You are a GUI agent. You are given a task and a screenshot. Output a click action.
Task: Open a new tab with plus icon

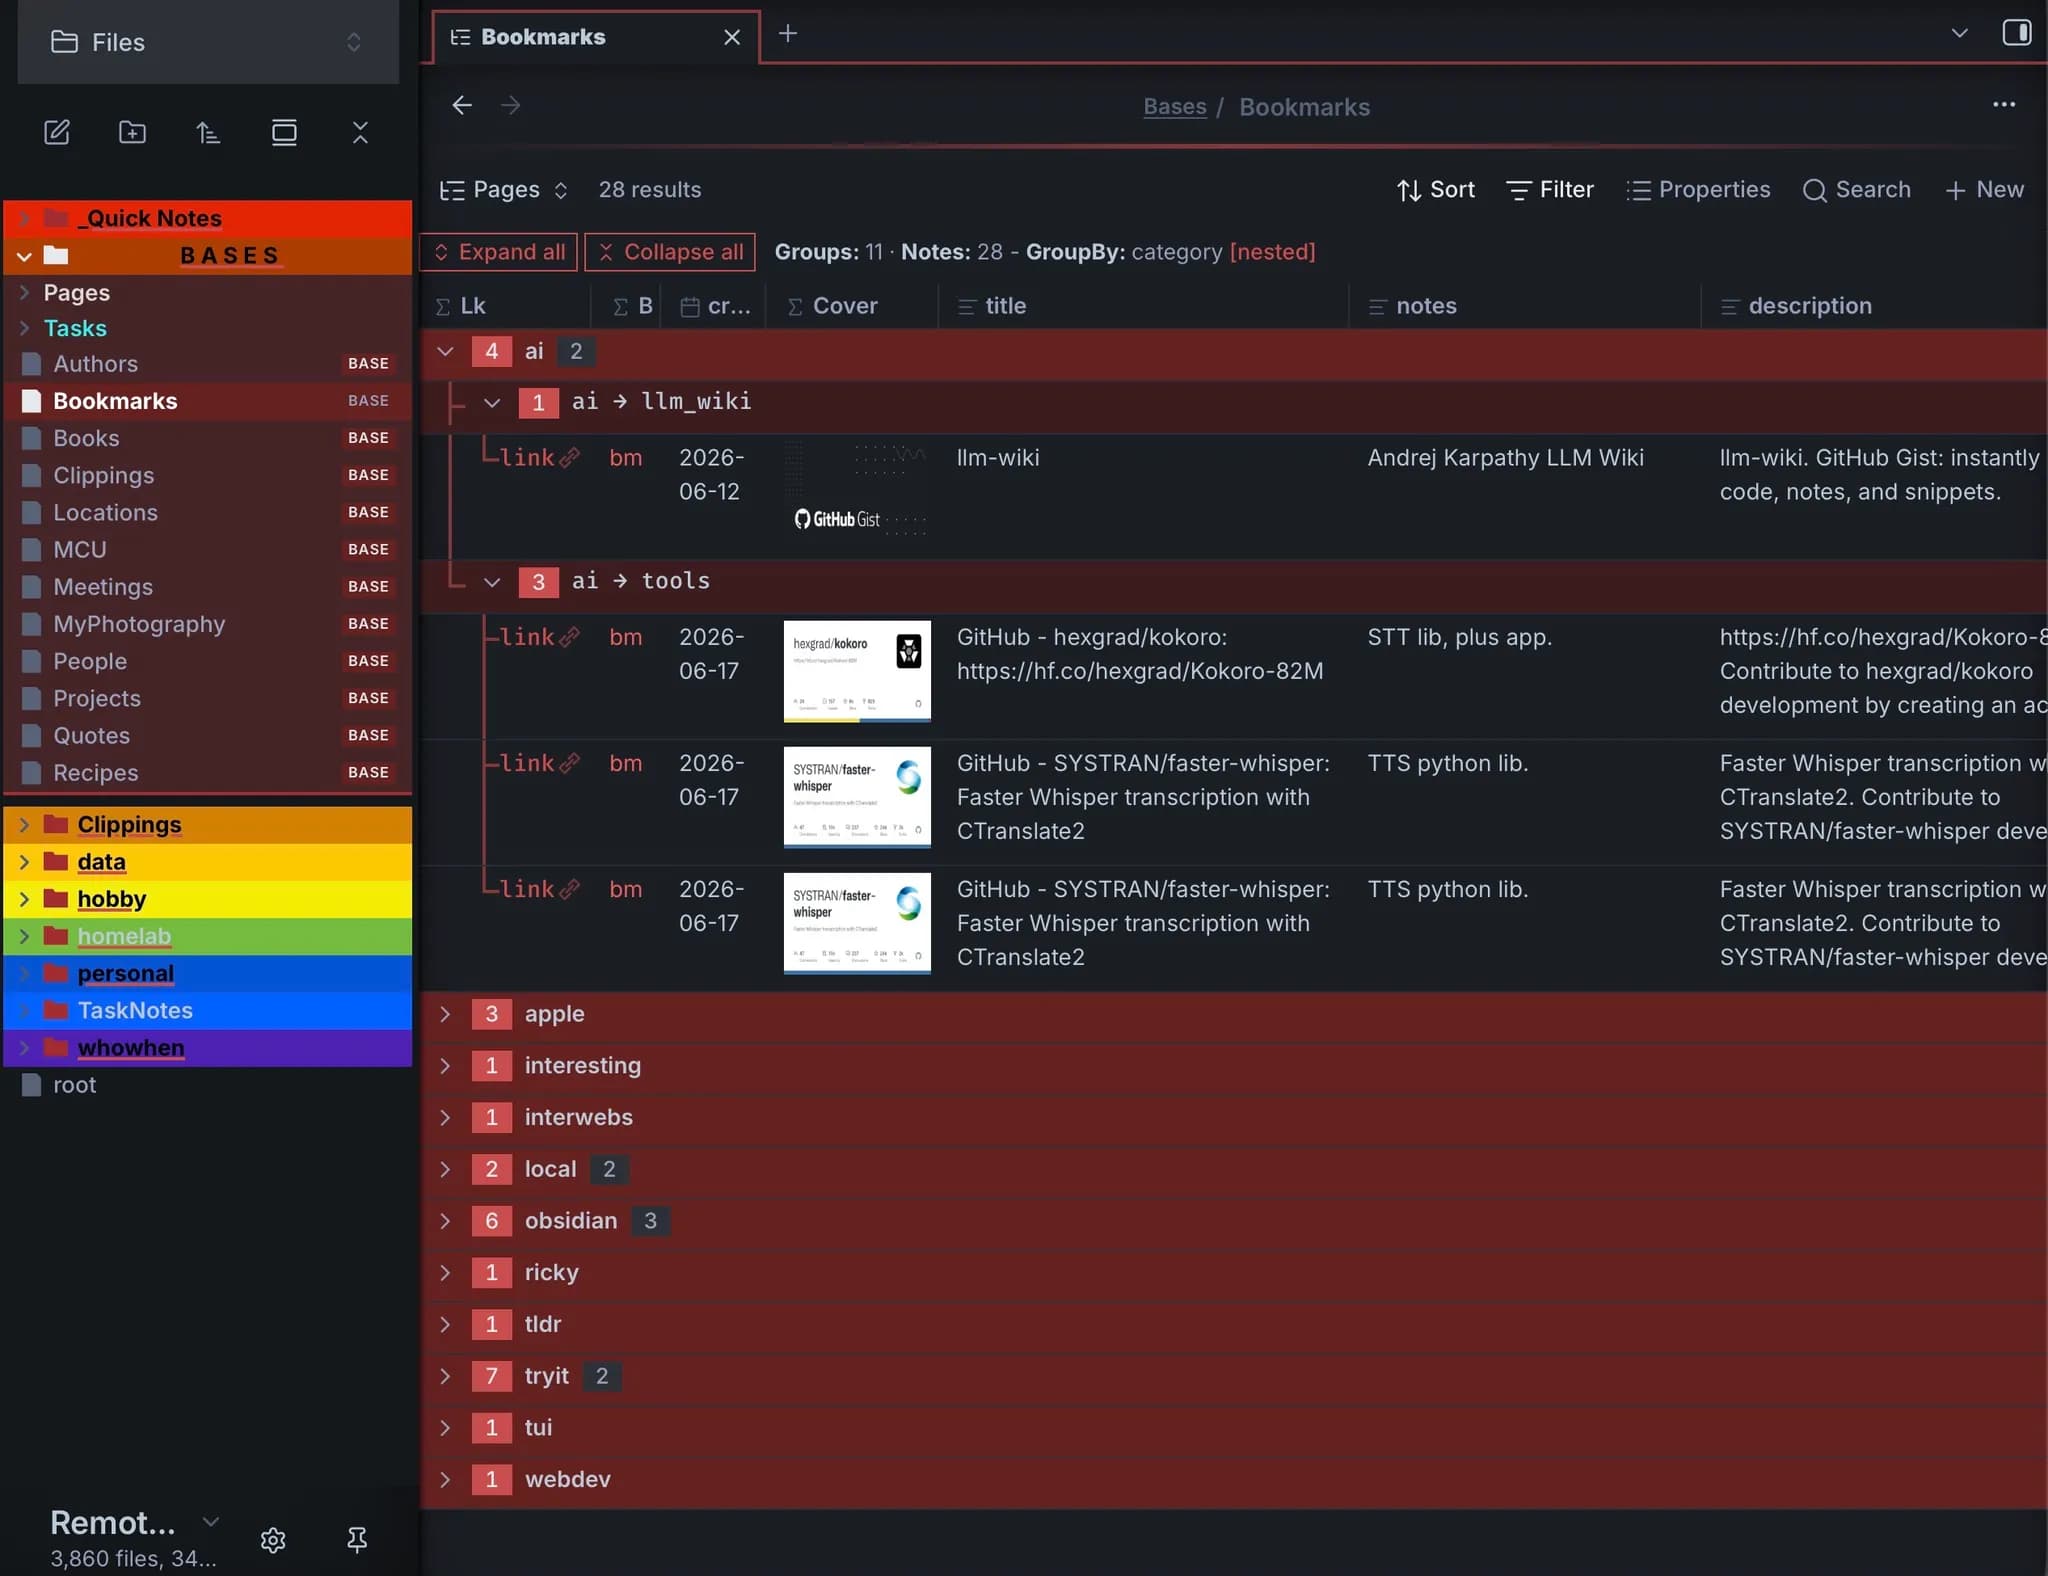click(788, 33)
